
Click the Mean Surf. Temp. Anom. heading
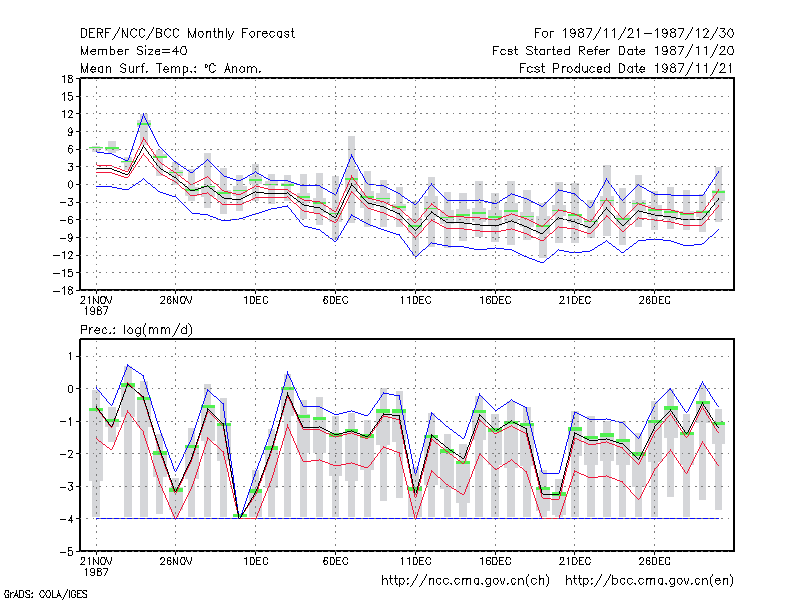coord(170,68)
